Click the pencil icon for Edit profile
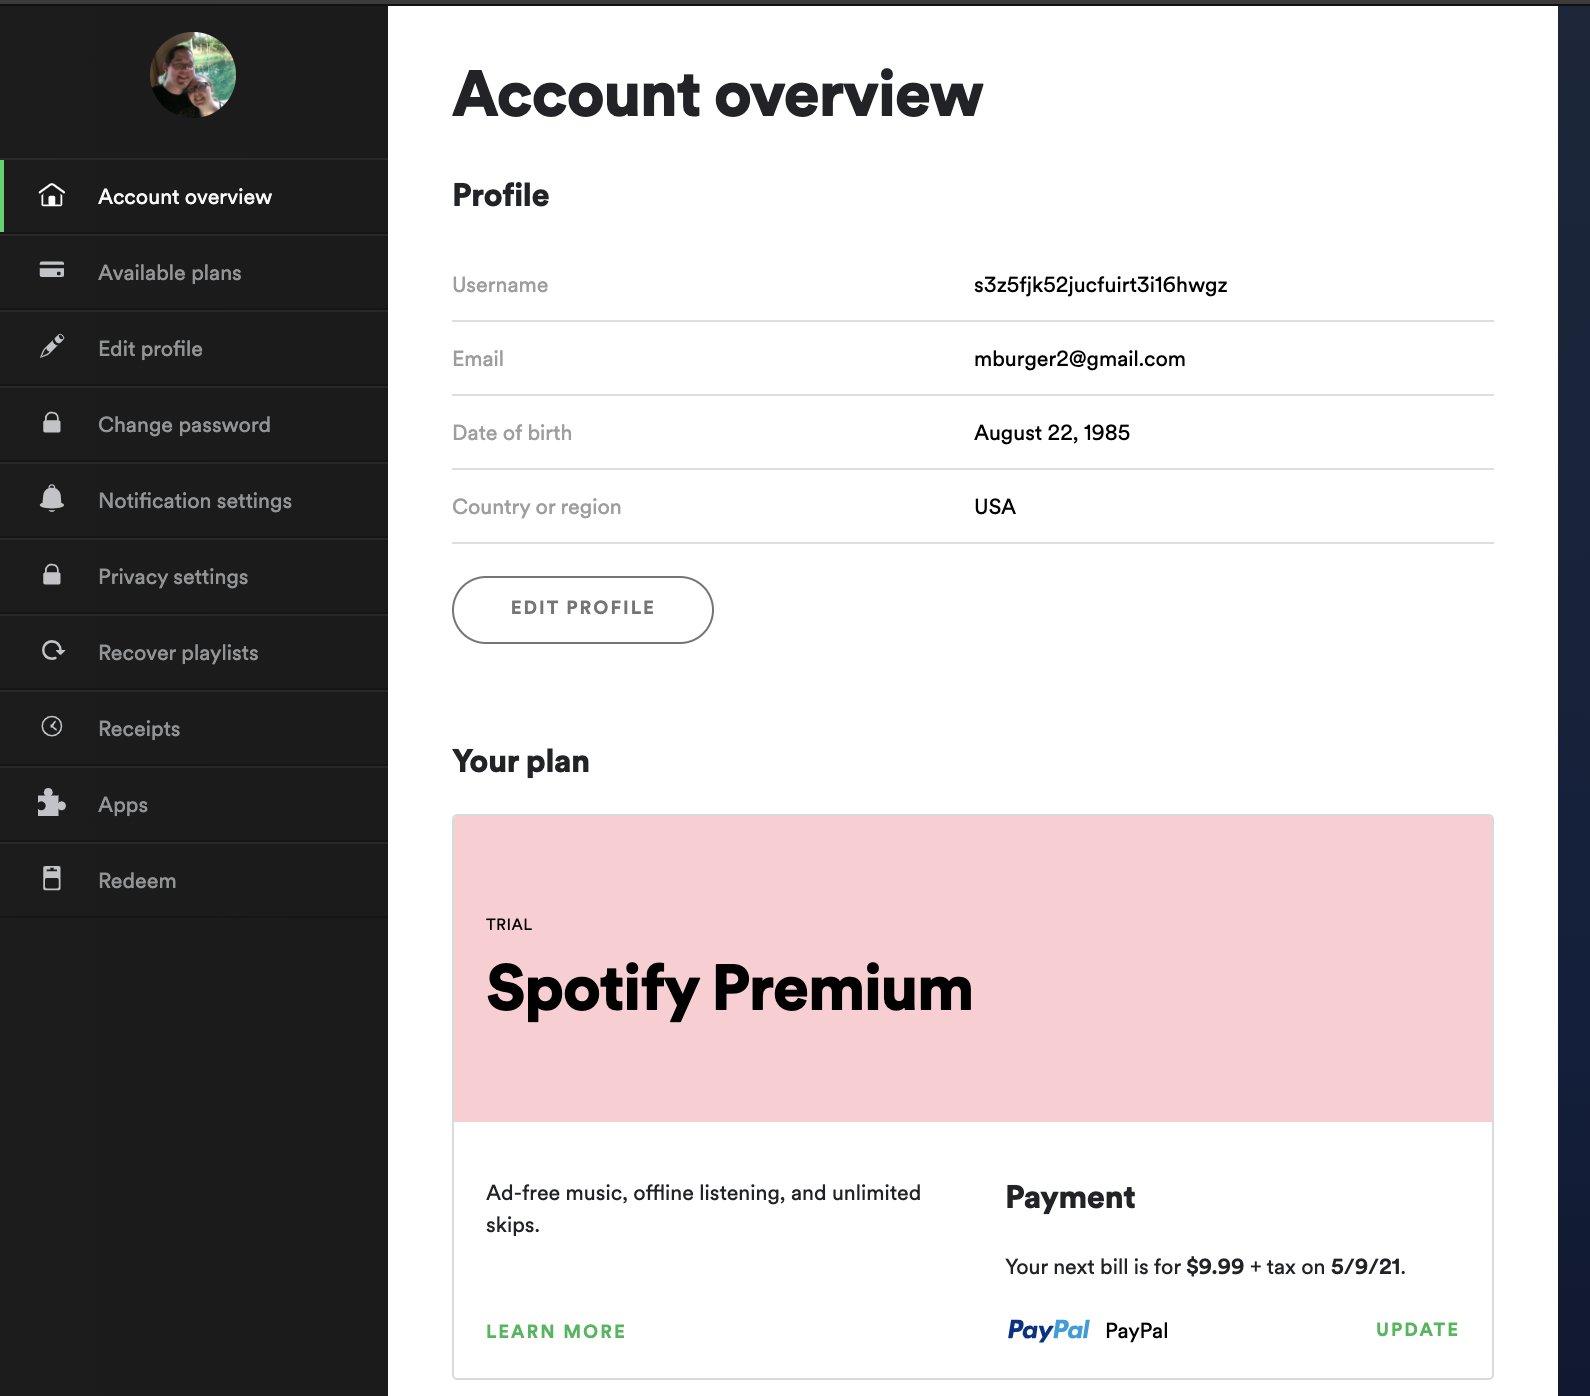The height and width of the screenshot is (1396, 1590). click(52, 347)
